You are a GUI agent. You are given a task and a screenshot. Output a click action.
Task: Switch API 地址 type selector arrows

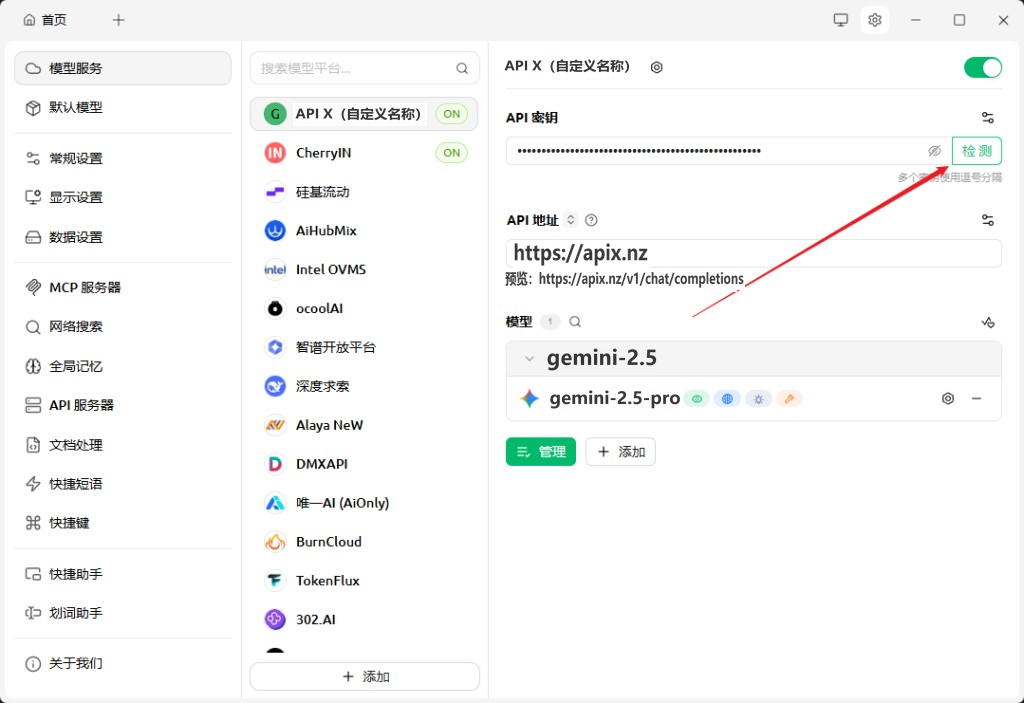pos(570,220)
